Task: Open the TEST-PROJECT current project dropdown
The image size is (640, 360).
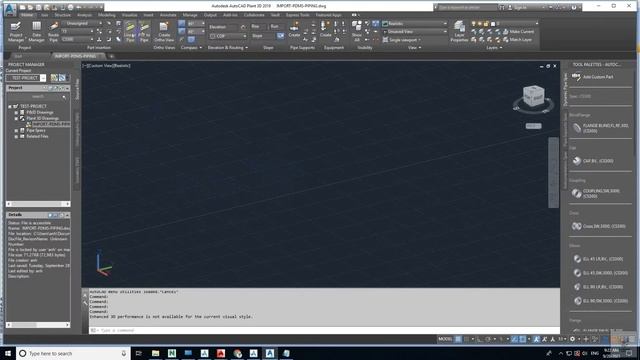Action: (27, 78)
